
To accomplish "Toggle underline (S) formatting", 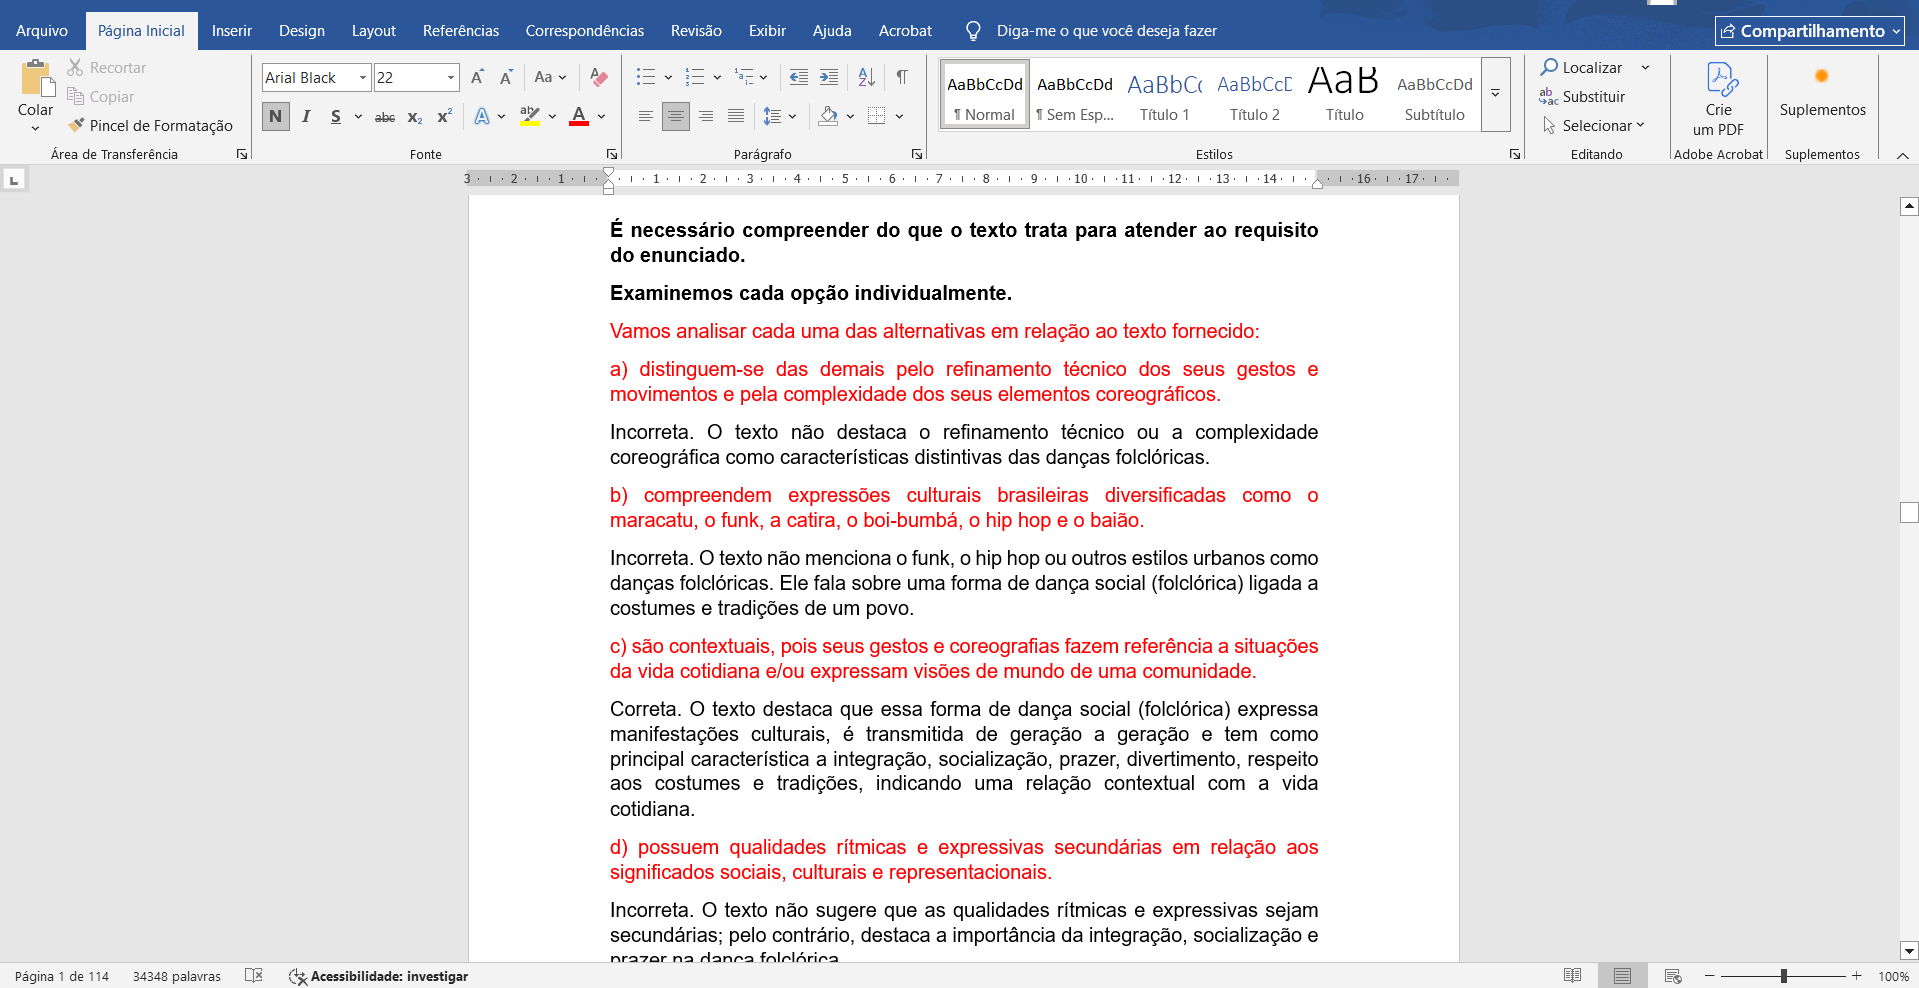I will point(336,116).
